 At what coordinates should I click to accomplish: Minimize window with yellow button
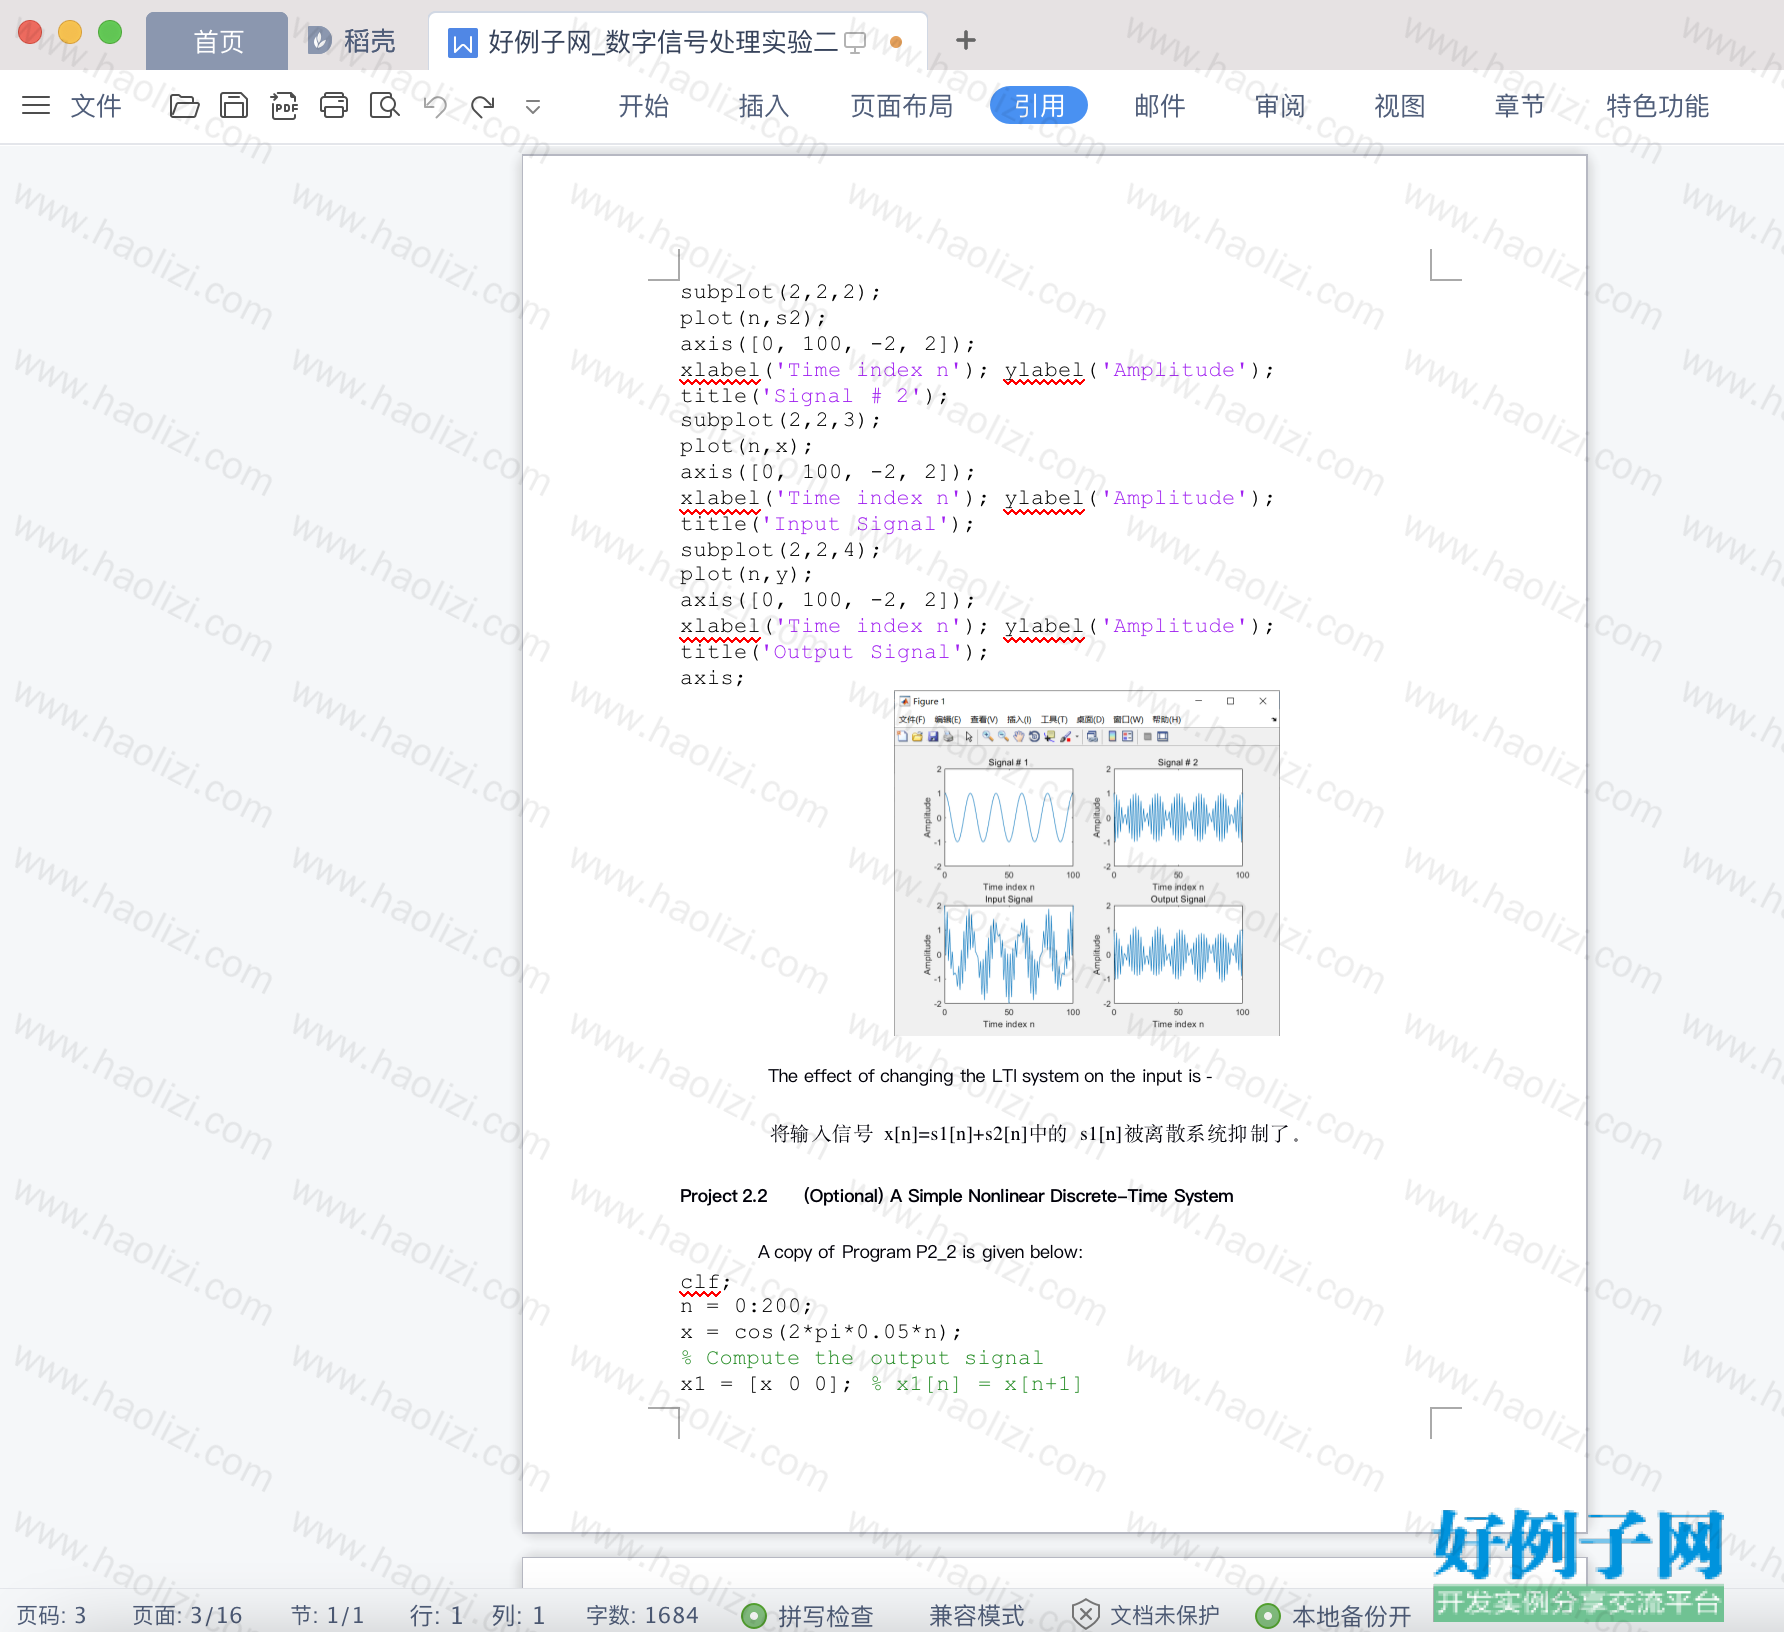pyautogui.click(x=70, y=32)
